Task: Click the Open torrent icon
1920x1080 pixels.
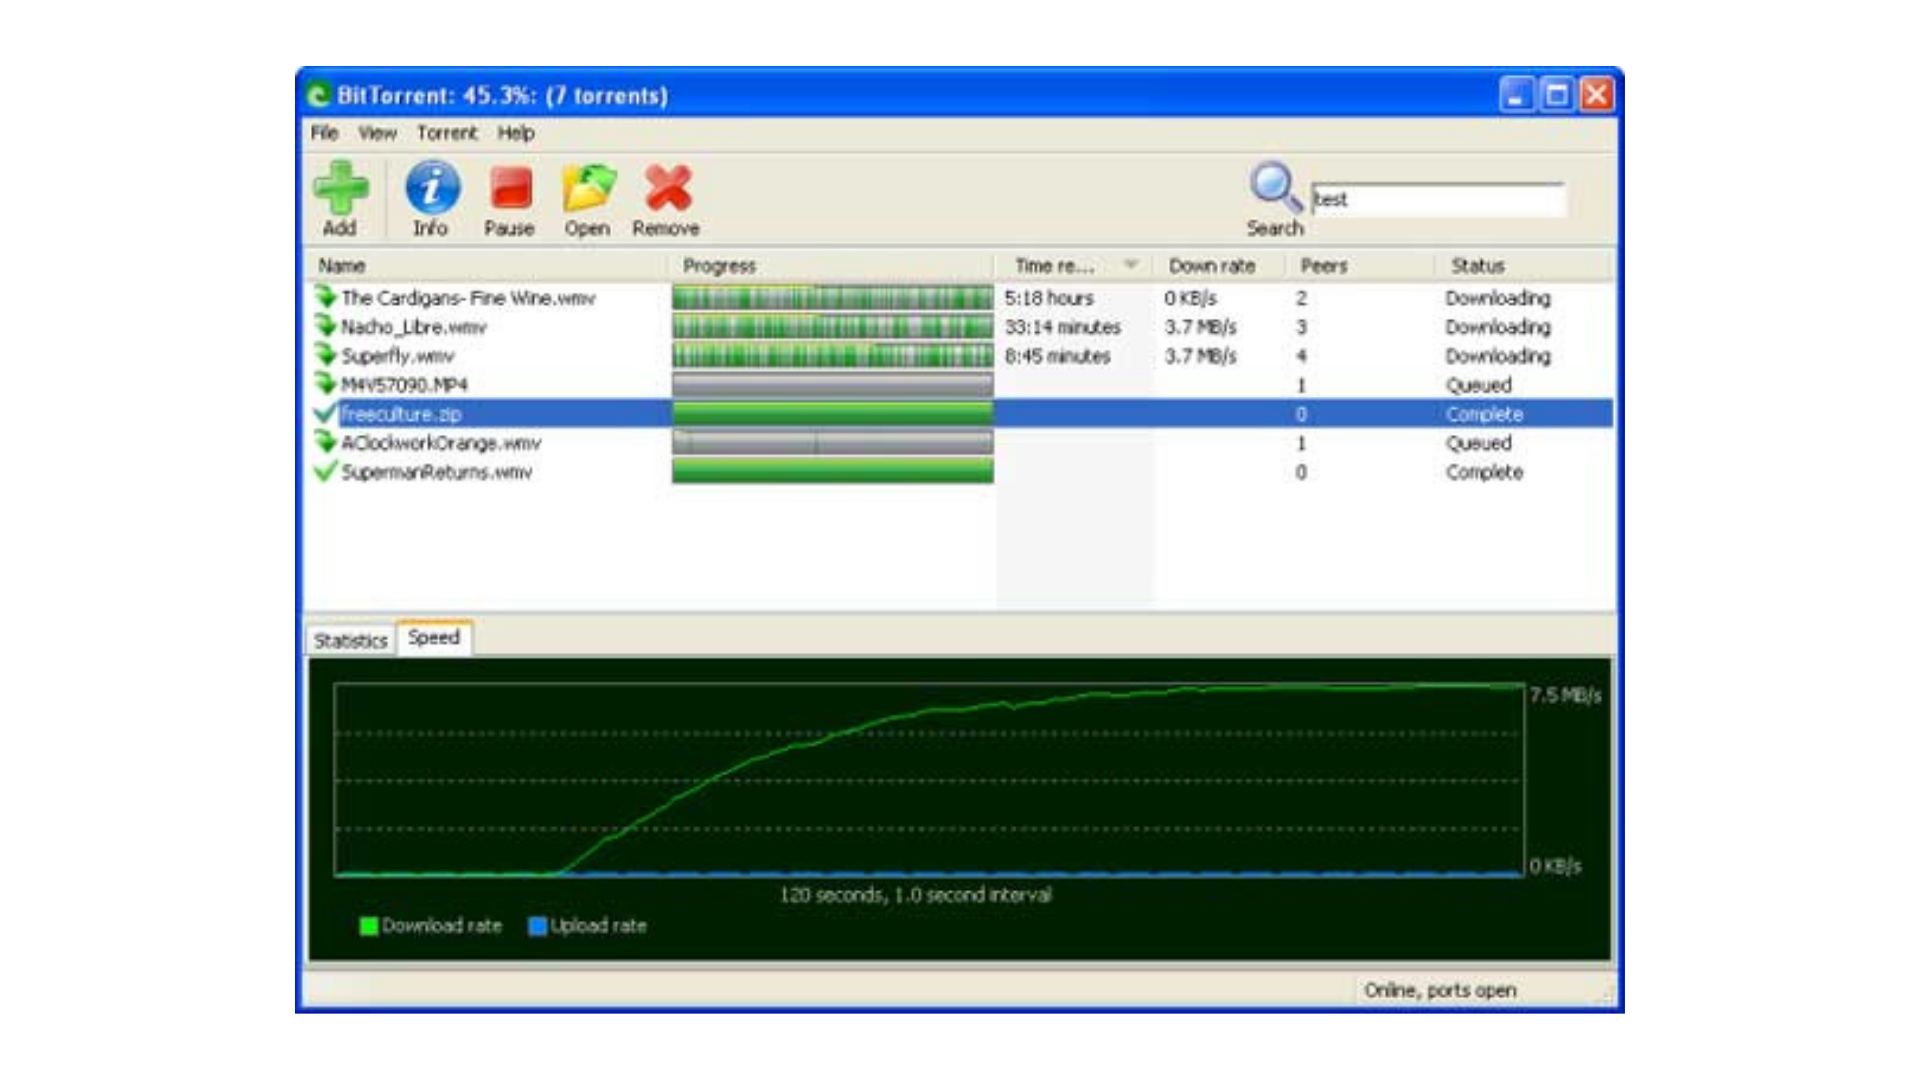Action: (589, 188)
